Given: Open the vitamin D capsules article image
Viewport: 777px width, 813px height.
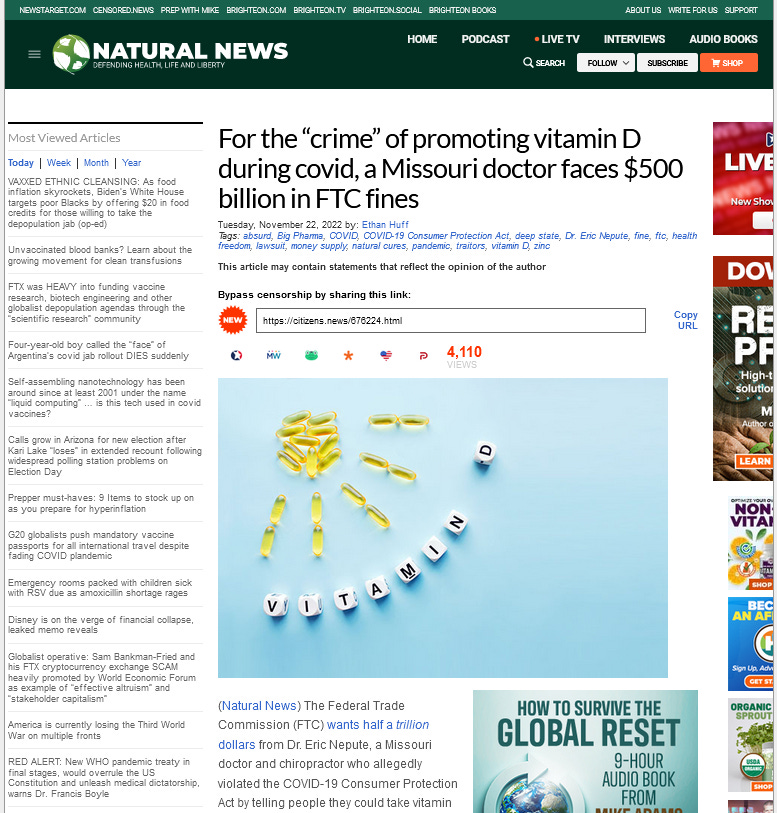Looking at the screenshot, I should (443, 527).
